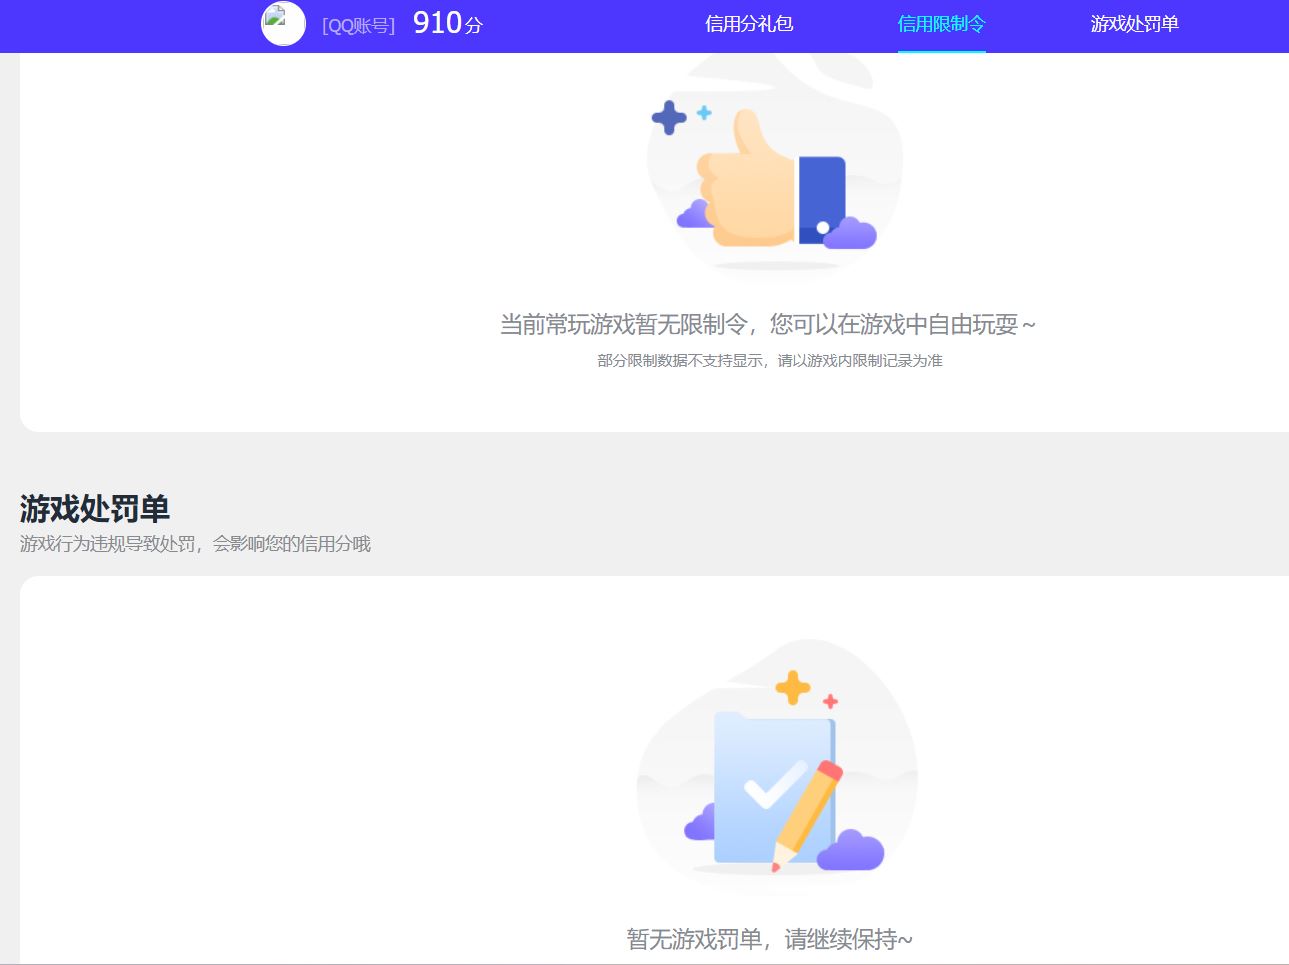Click the white checkmark on the blue document
This screenshot has width=1289, height=965.
pos(773,786)
